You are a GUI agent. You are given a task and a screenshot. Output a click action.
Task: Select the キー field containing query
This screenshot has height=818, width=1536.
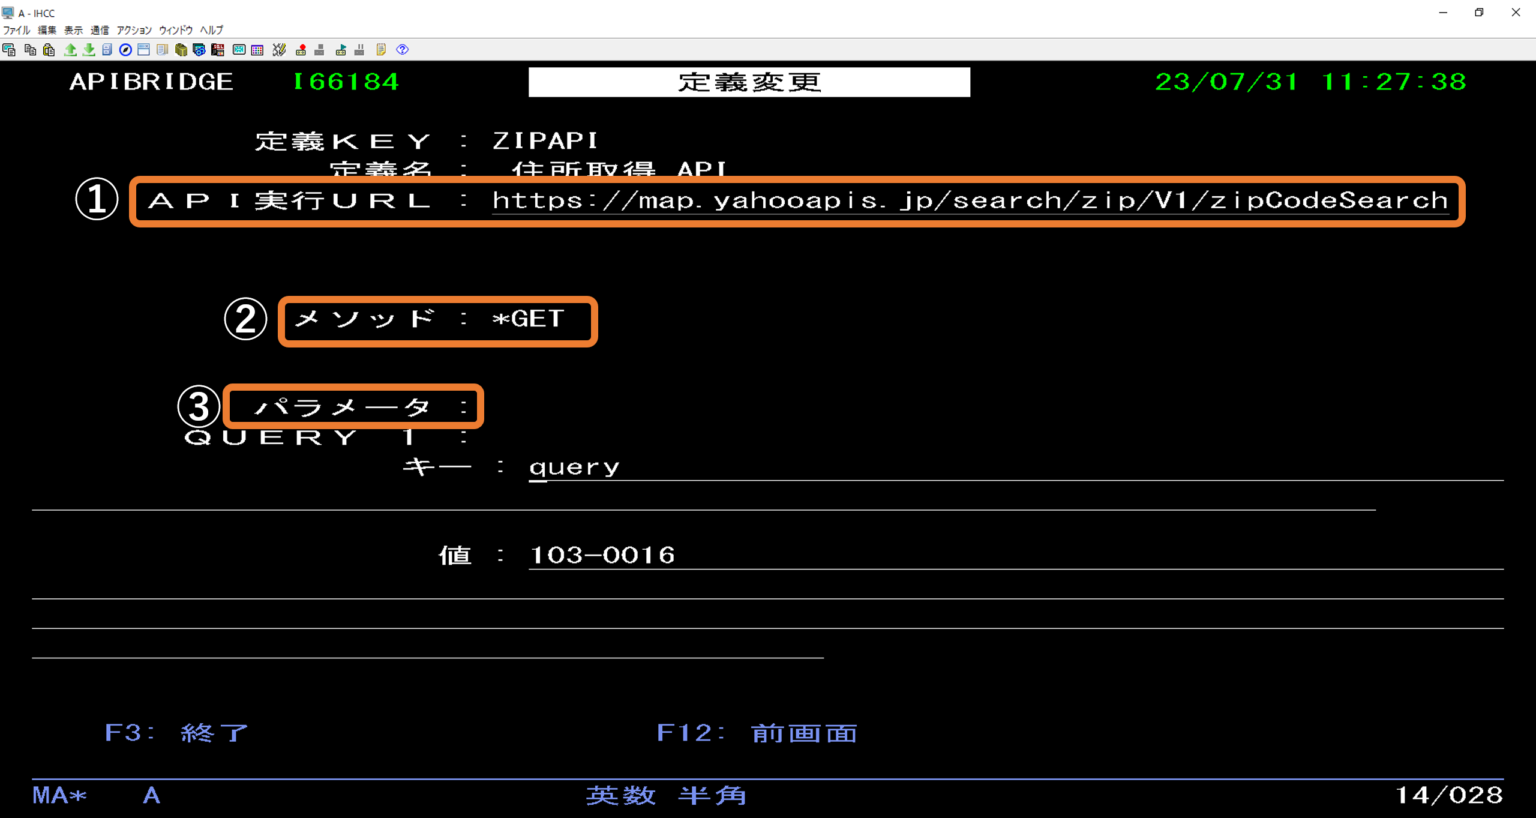pyautogui.click(x=575, y=465)
